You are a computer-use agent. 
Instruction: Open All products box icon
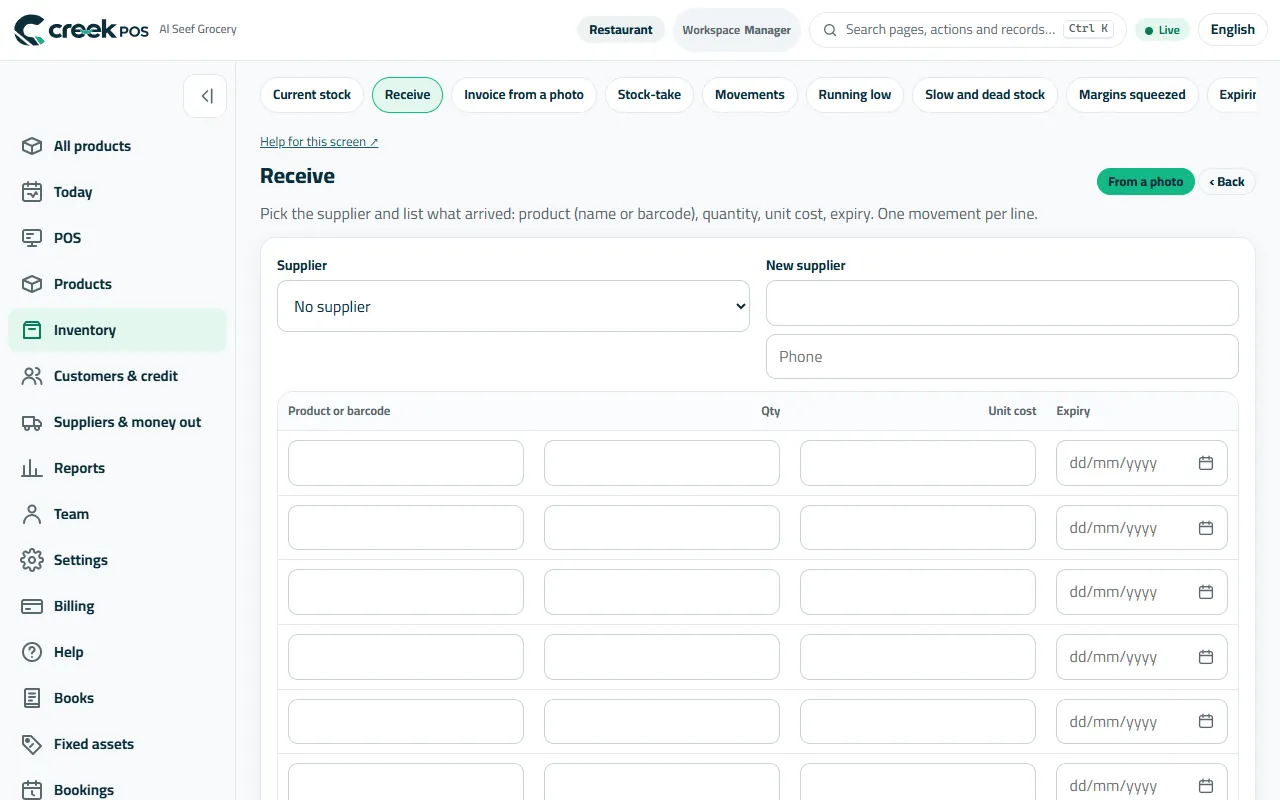pyautogui.click(x=32, y=146)
